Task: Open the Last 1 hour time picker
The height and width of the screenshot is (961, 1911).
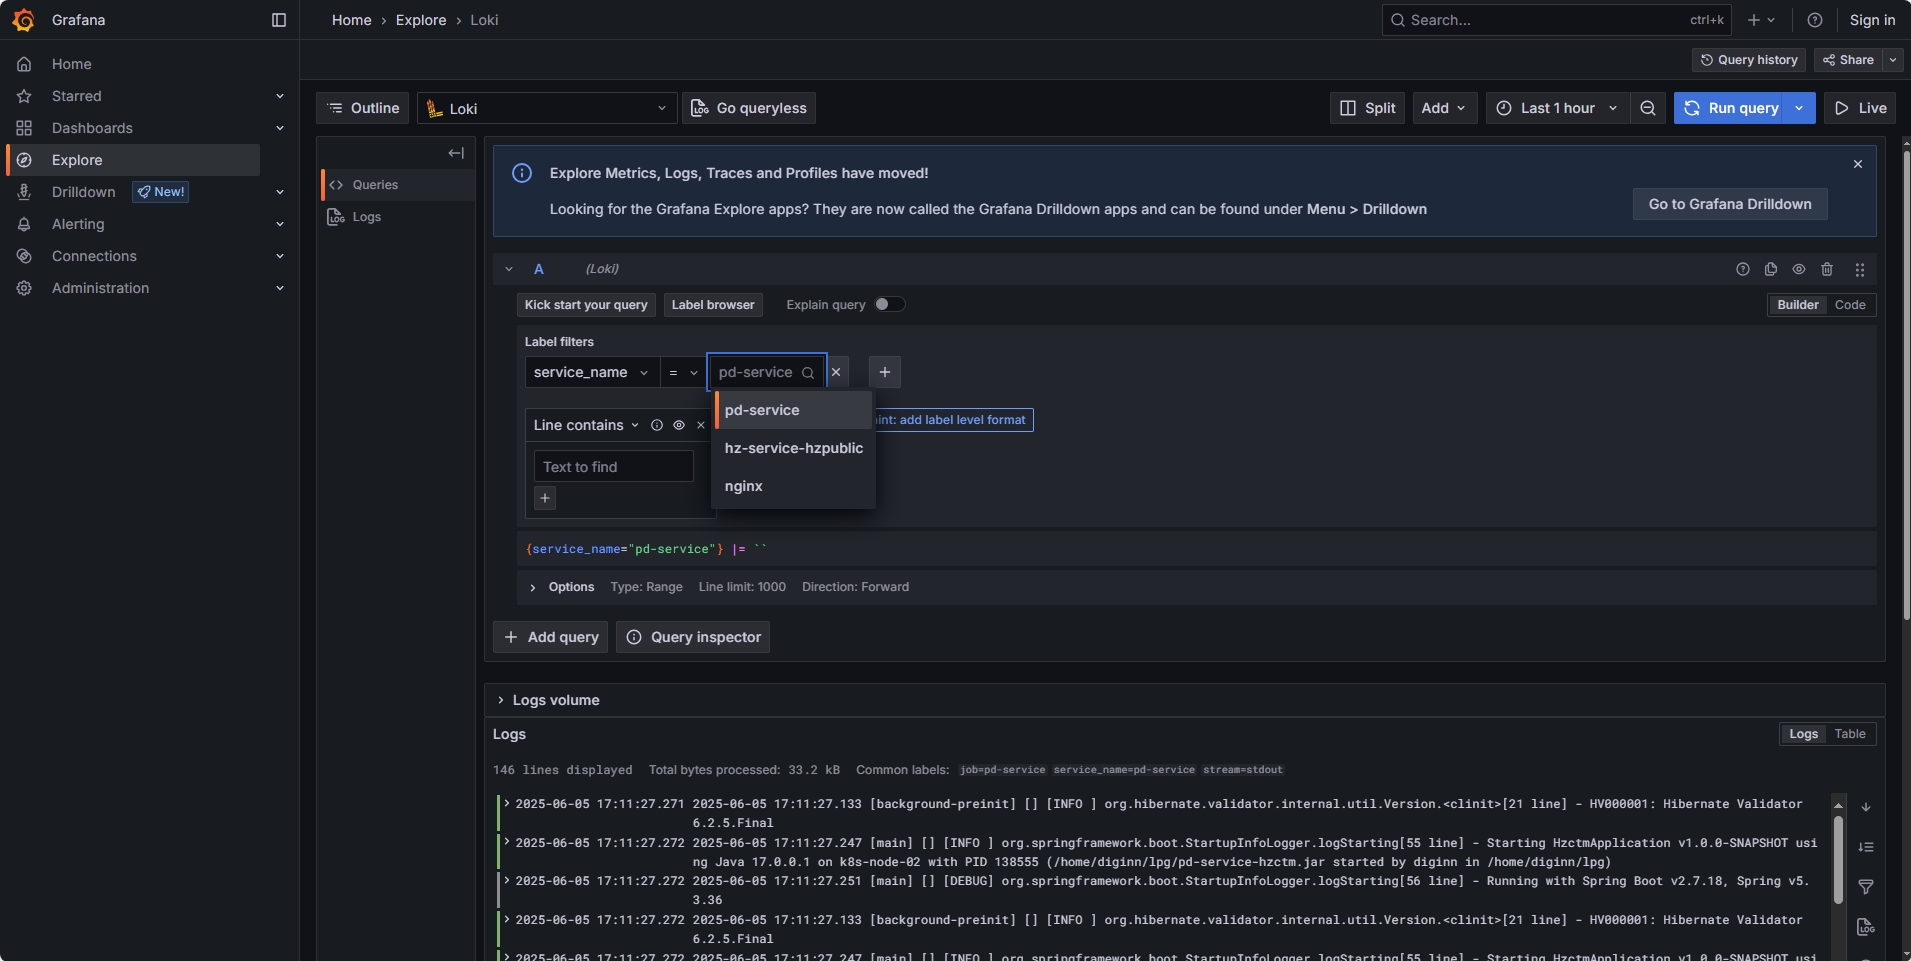Action: point(1556,108)
